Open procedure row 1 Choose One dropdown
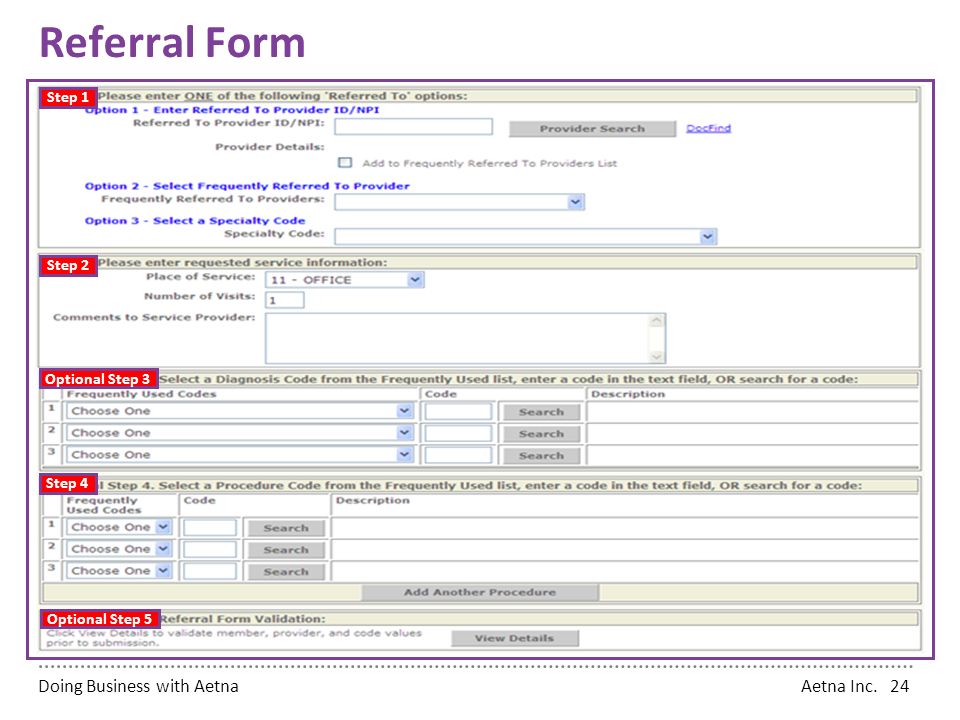960x720 pixels. [x=119, y=527]
